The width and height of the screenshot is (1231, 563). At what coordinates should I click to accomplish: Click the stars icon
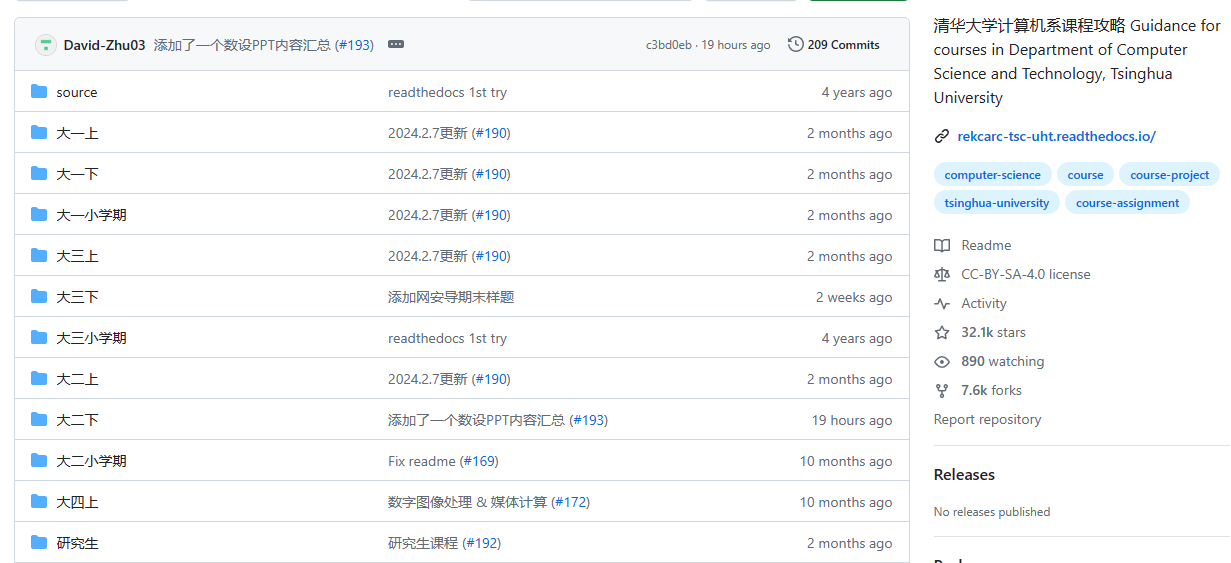[x=942, y=332]
